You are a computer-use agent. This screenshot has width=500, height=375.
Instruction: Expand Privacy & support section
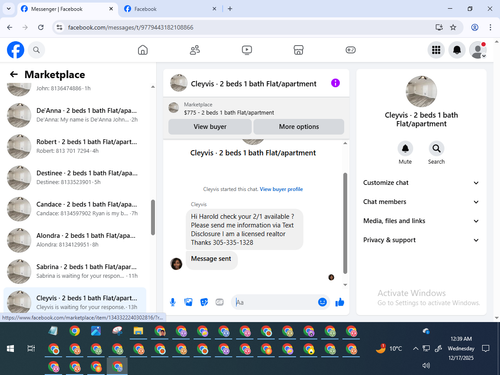(x=421, y=240)
